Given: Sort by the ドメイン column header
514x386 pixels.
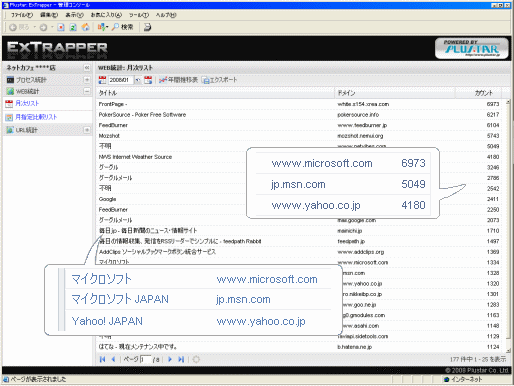Looking at the screenshot, I should [395, 93].
